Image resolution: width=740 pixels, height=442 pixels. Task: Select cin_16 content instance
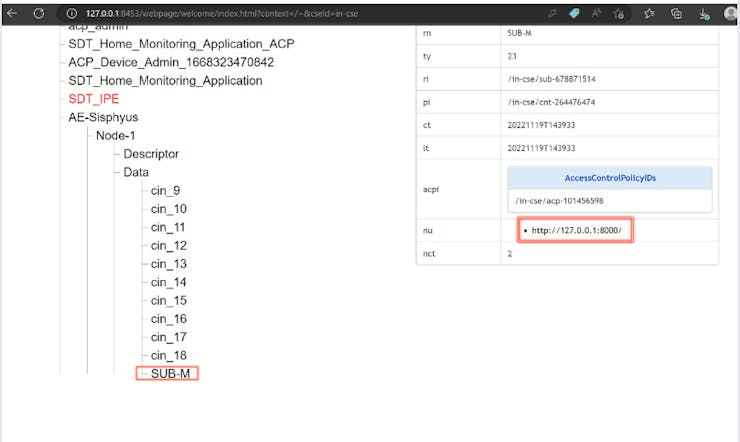[168, 319]
